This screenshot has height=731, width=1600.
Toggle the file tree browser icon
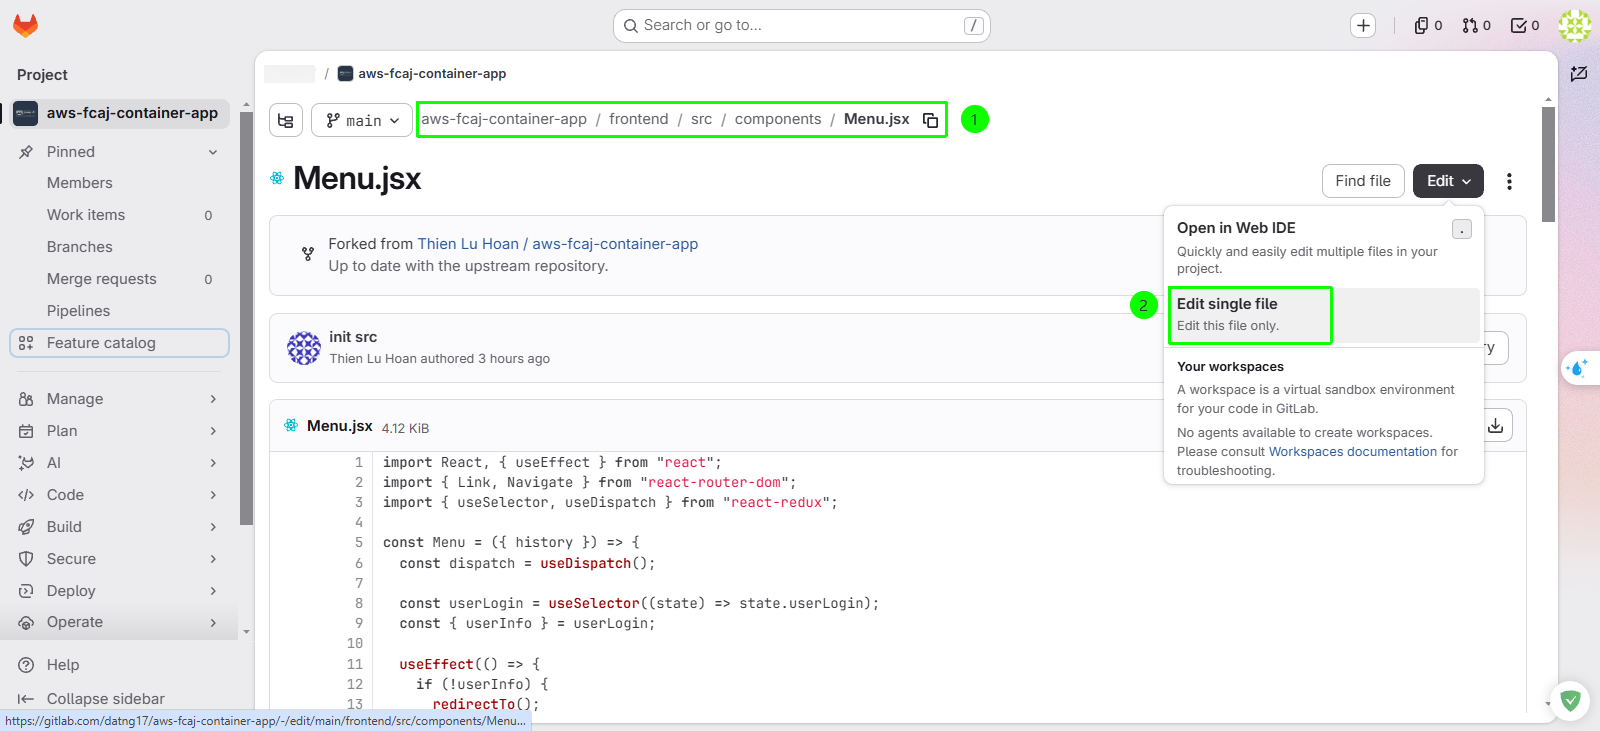click(286, 120)
